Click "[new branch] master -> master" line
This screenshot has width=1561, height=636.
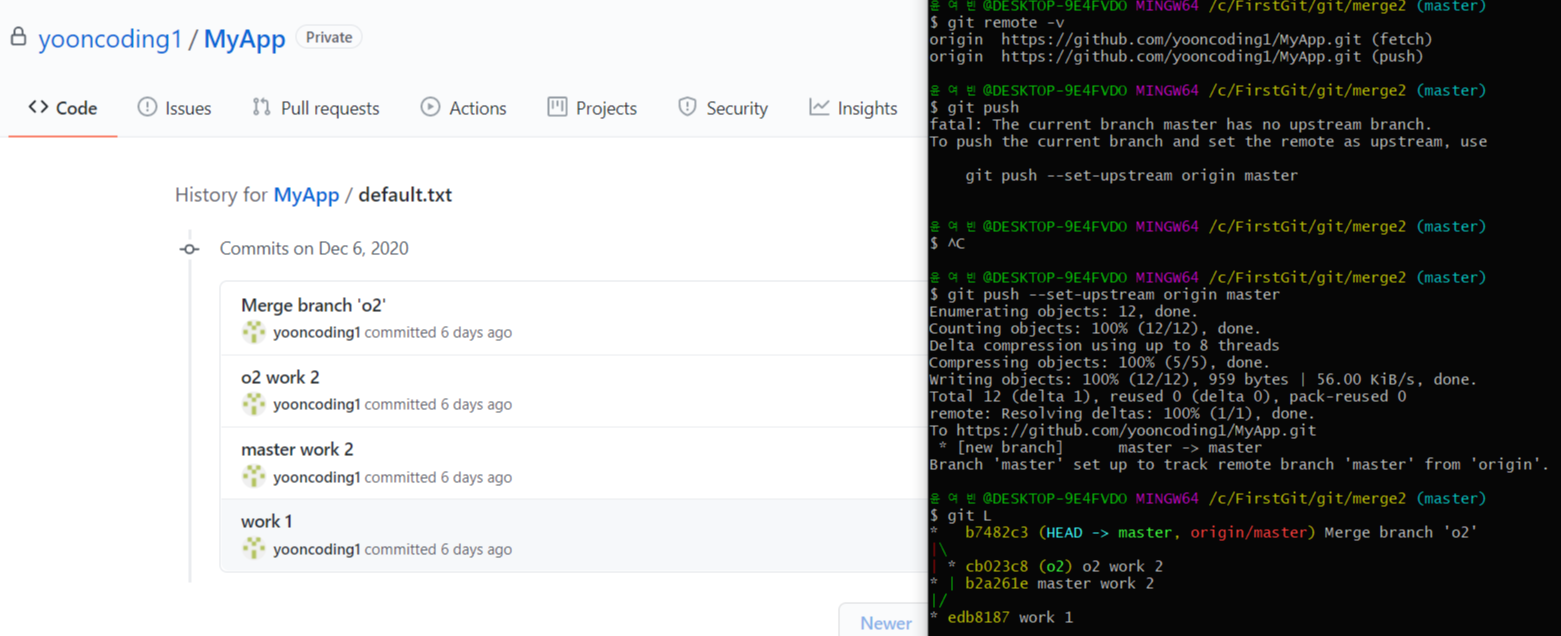(x=1100, y=448)
